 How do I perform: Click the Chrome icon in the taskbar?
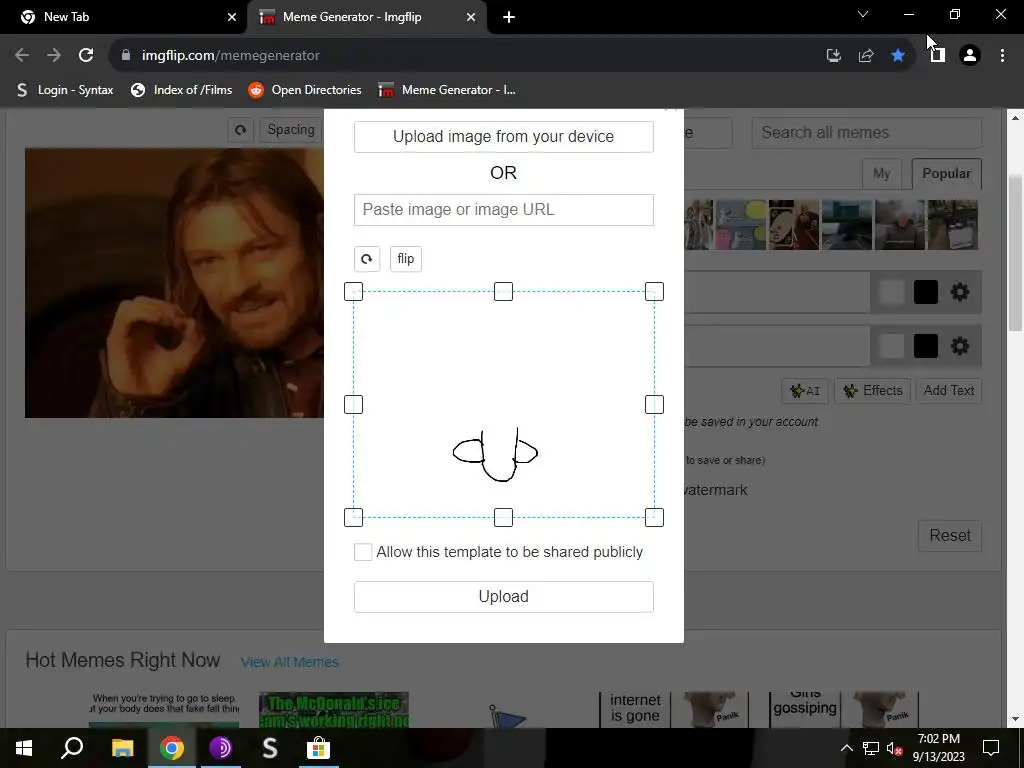point(172,748)
